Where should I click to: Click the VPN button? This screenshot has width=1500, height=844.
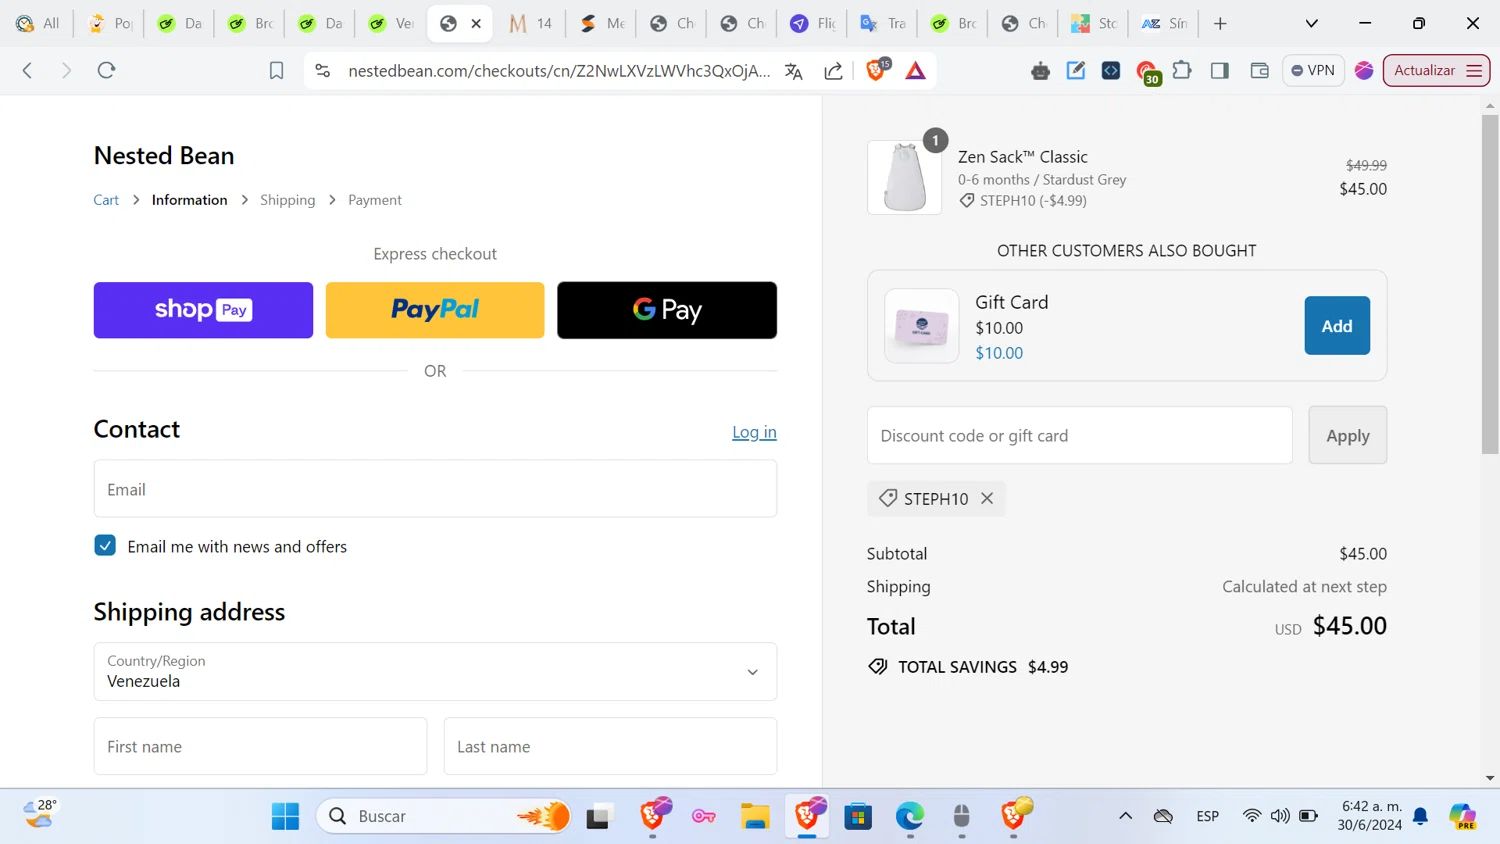click(1313, 70)
